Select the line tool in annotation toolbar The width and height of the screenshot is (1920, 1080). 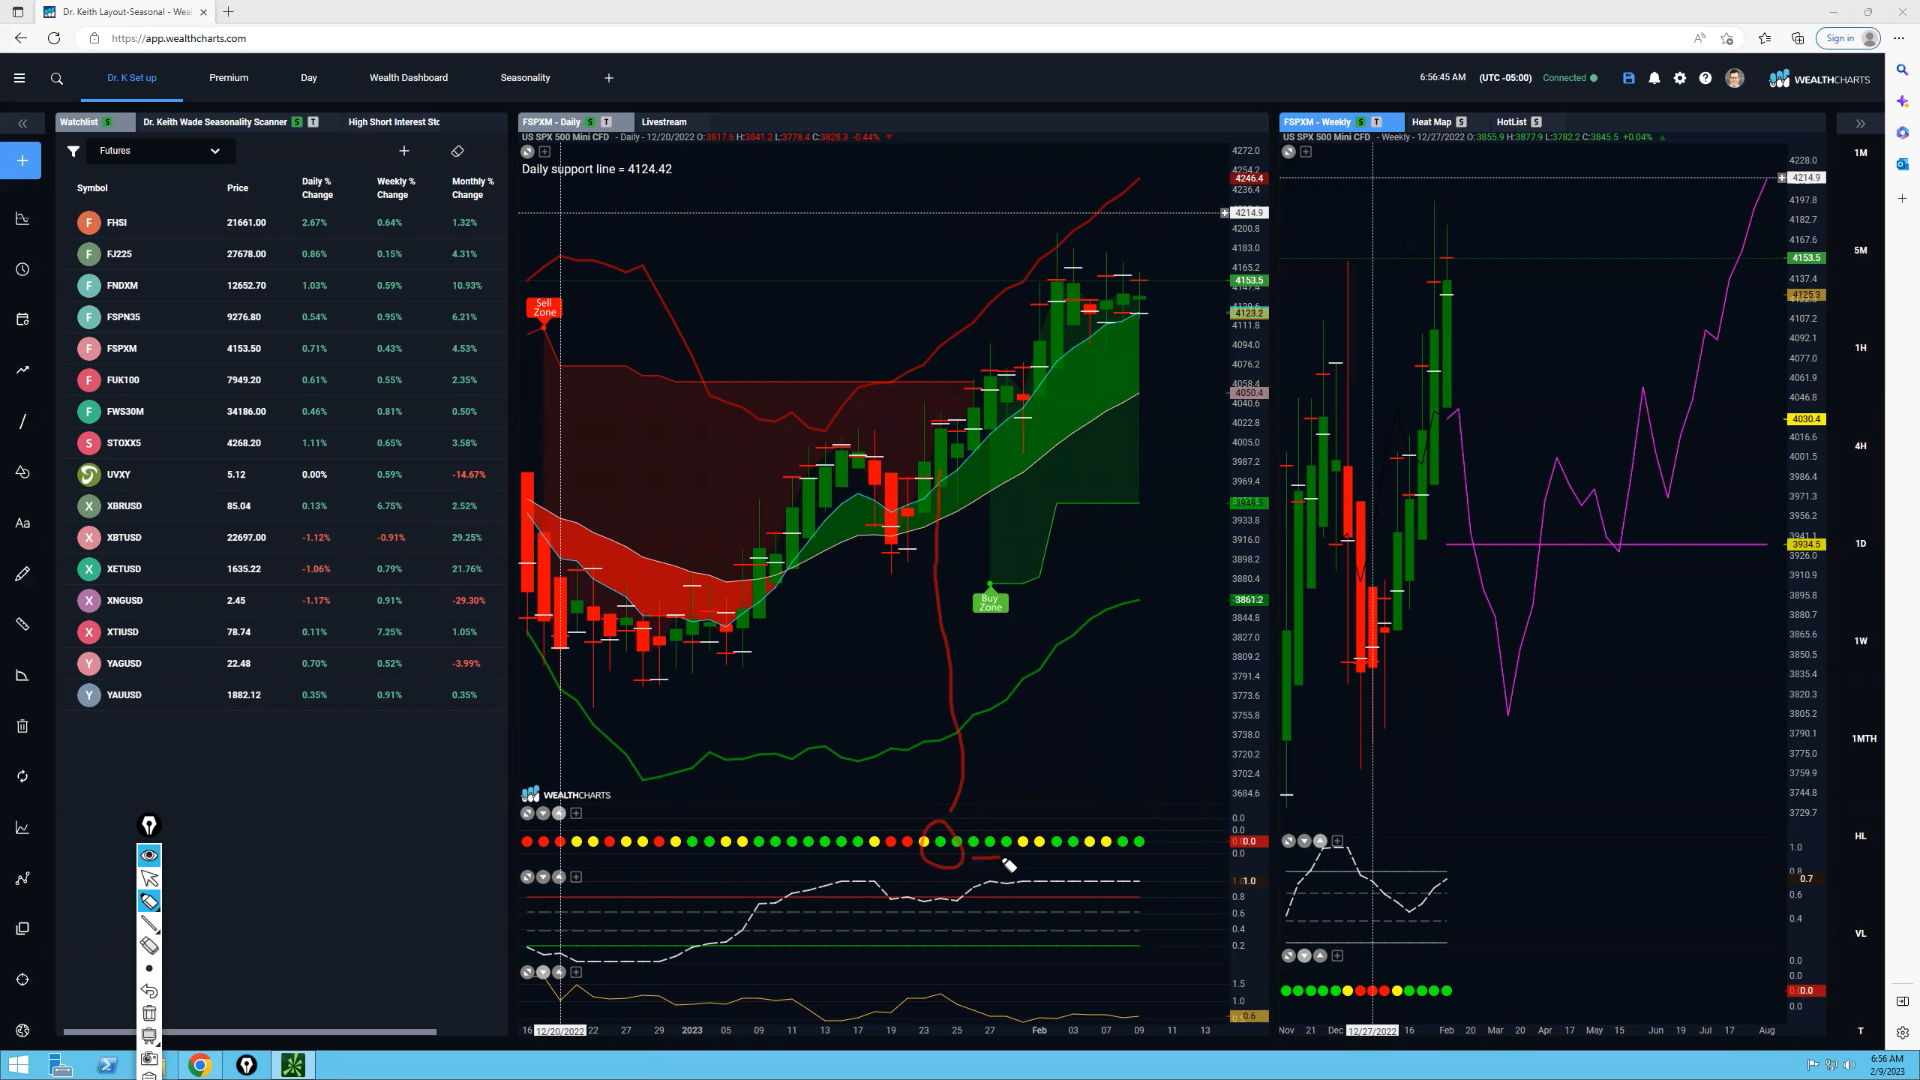tap(149, 923)
